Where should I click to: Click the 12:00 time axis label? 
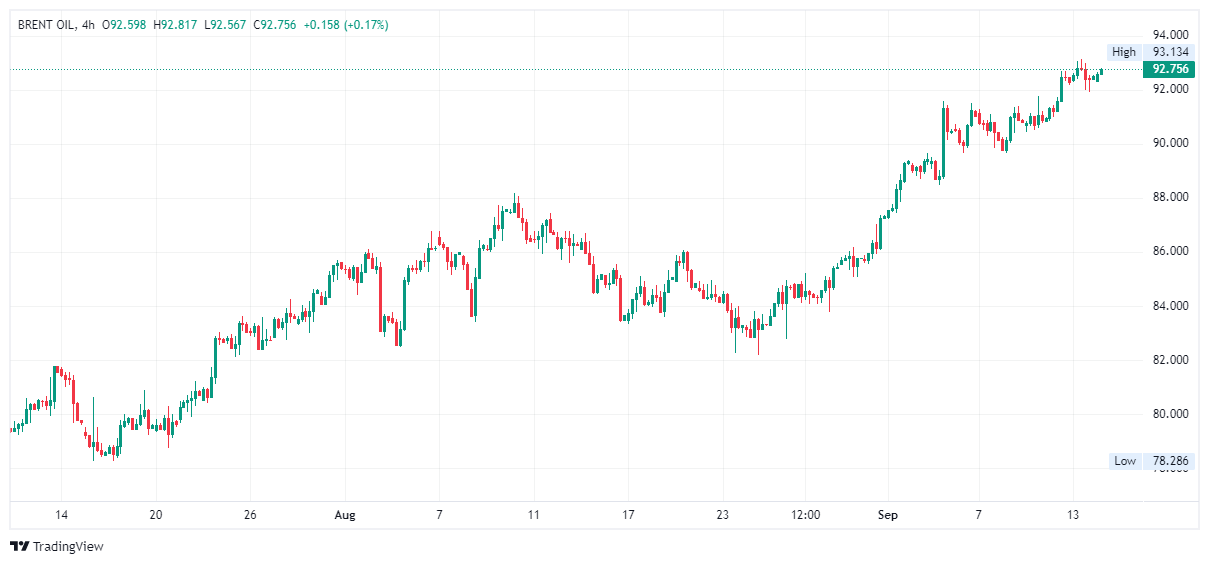pos(805,515)
